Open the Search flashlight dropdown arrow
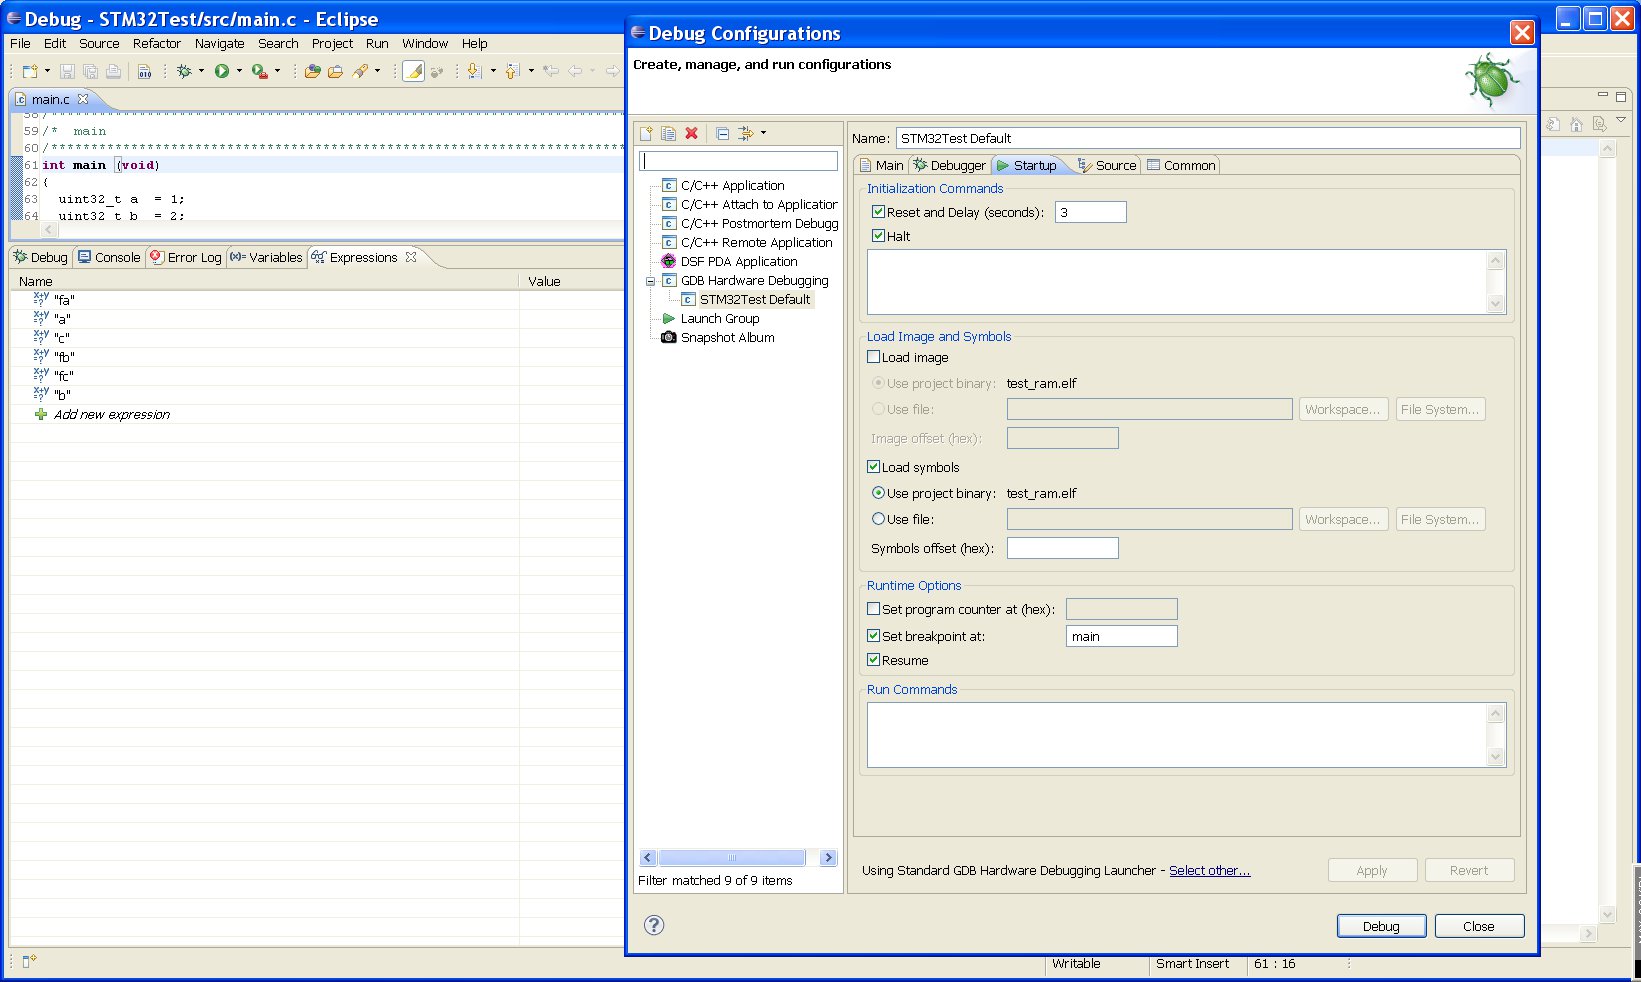This screenshot has height=982, width=1641. (377, 71)
